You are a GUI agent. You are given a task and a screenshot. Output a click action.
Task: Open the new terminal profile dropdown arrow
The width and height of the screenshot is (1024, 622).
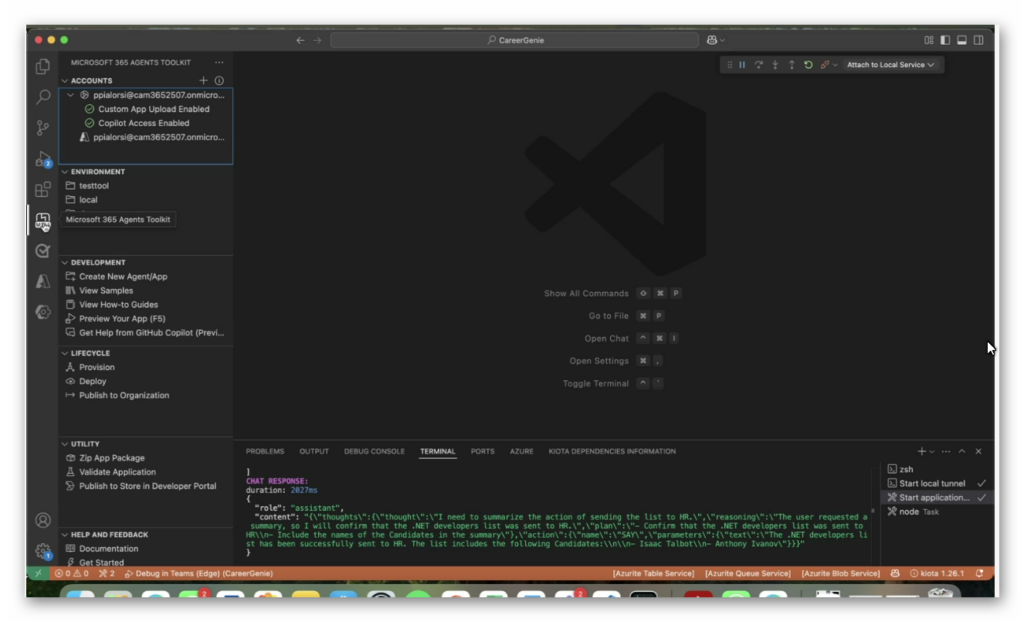(932, 451)
